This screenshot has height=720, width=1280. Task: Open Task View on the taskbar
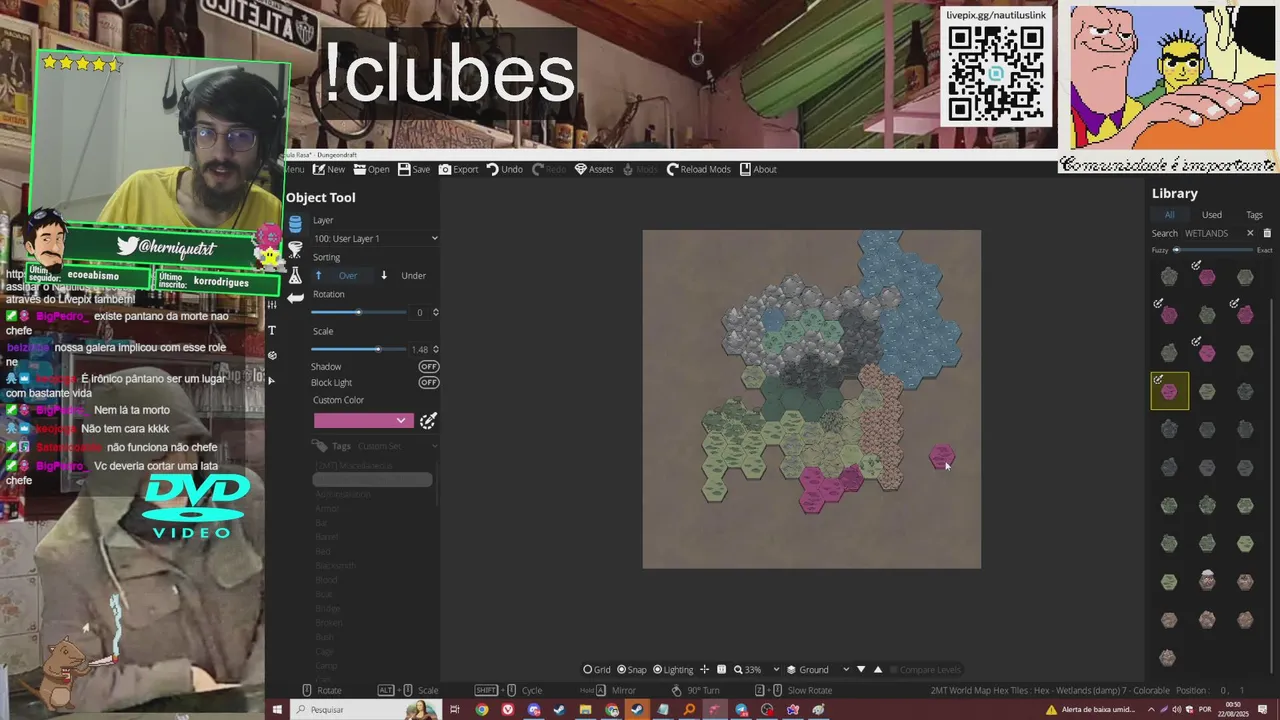[455, 710]
